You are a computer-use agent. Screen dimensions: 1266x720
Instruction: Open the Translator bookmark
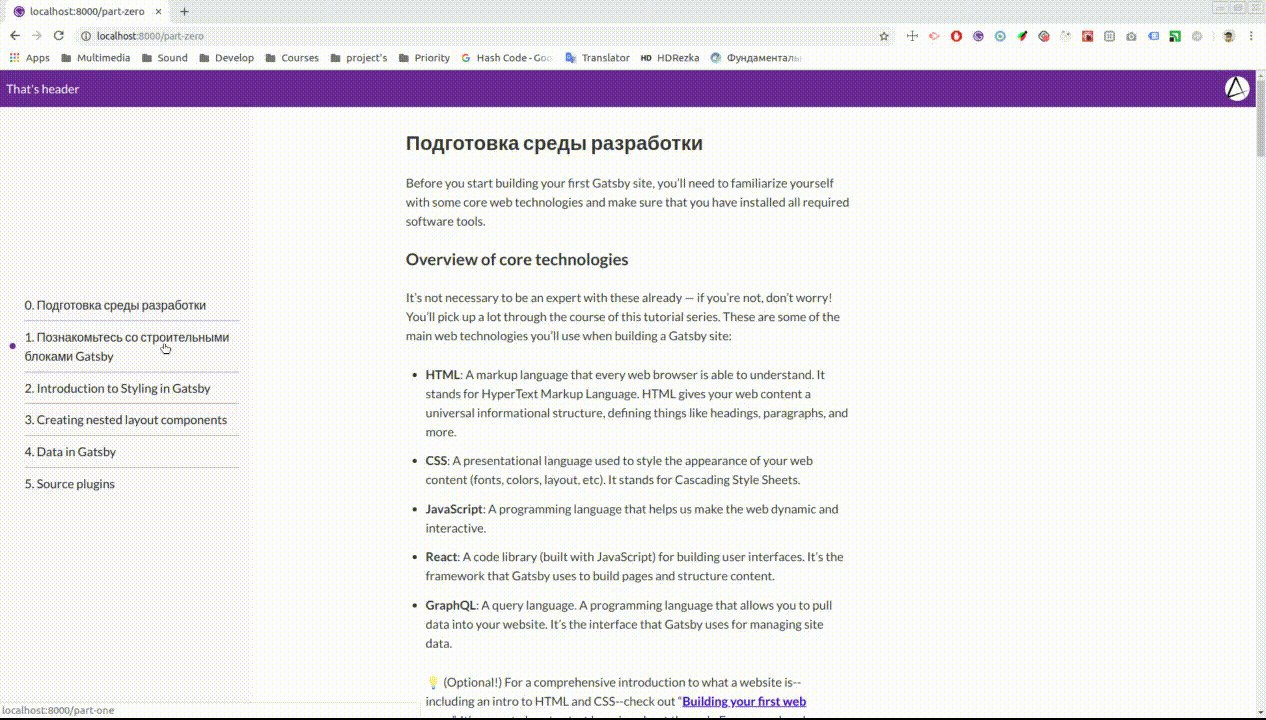(597, 58)
